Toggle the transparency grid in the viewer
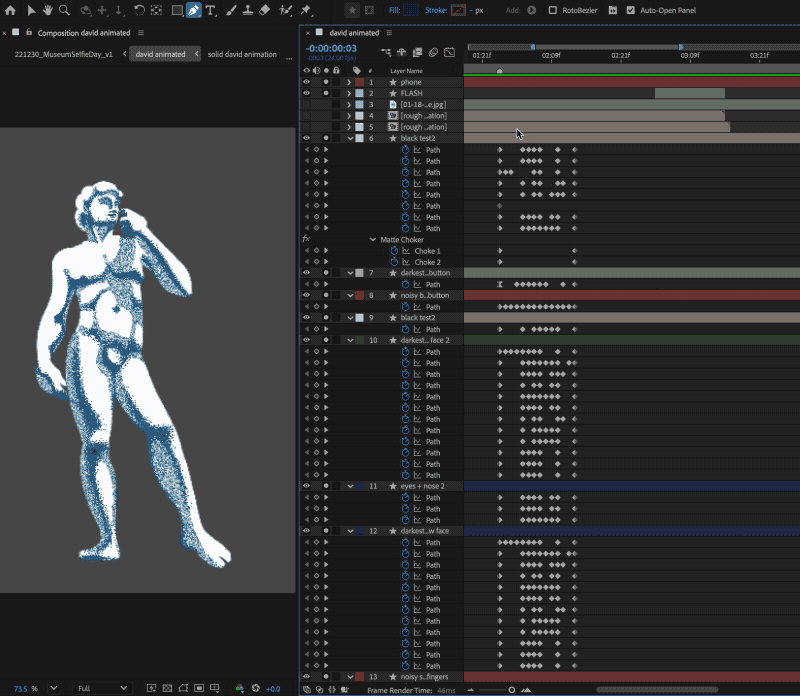Screen dimensions: 800x696 (167, 688)
